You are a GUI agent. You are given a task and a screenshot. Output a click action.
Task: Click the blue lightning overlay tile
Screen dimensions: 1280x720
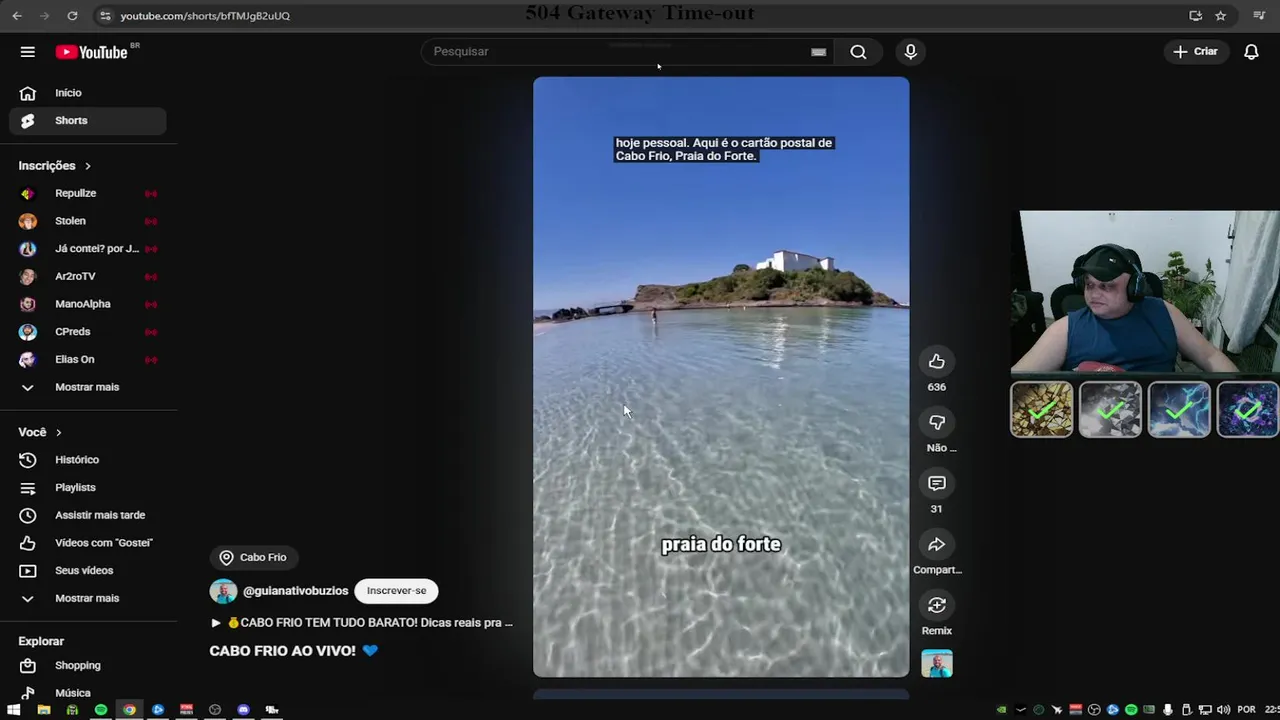click(1179, 410)
